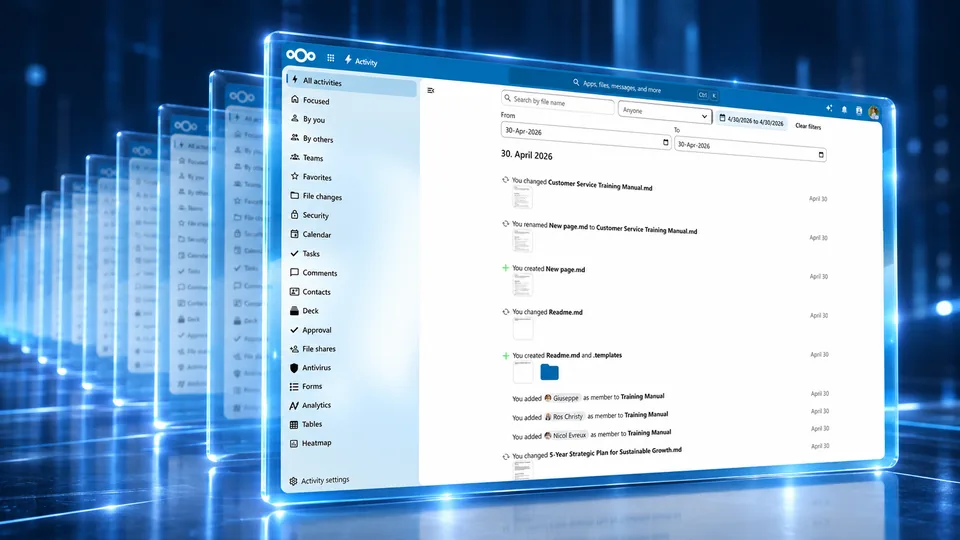Click thumbnail under 'You created New page.md'

click(x=522, y=285)
